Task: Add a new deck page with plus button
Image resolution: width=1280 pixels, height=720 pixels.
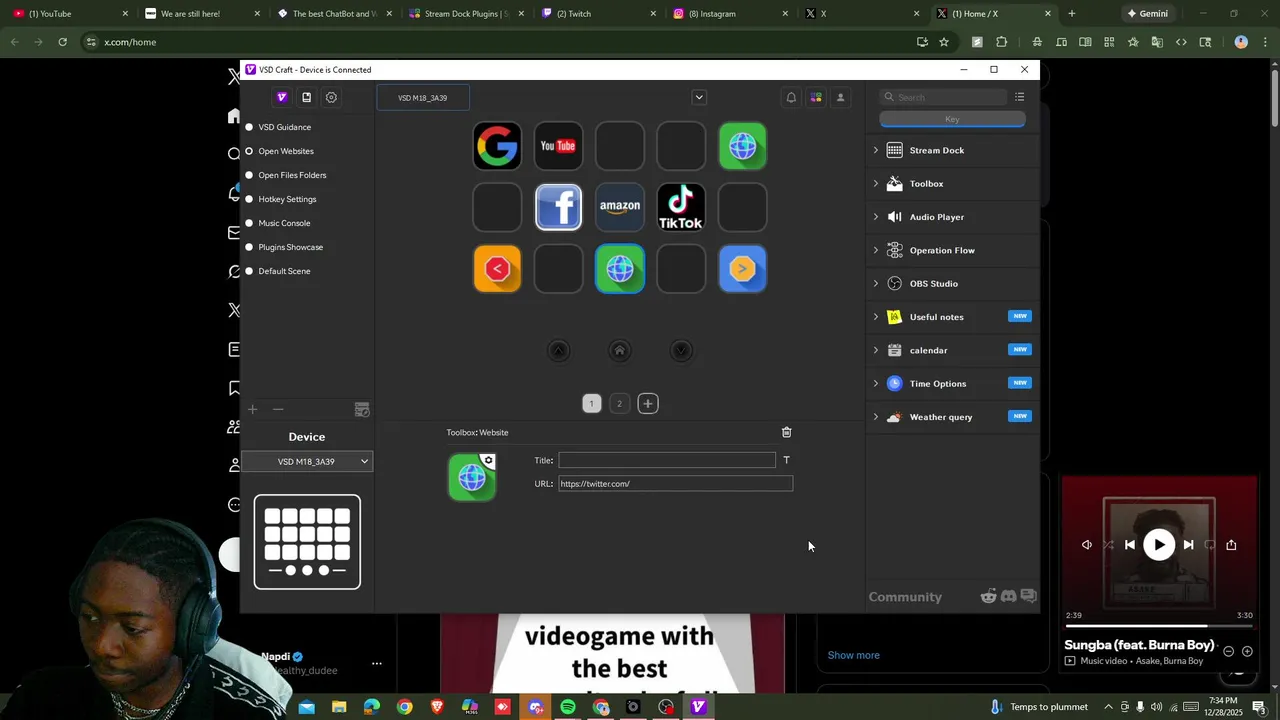Action: tap(648, 404)
